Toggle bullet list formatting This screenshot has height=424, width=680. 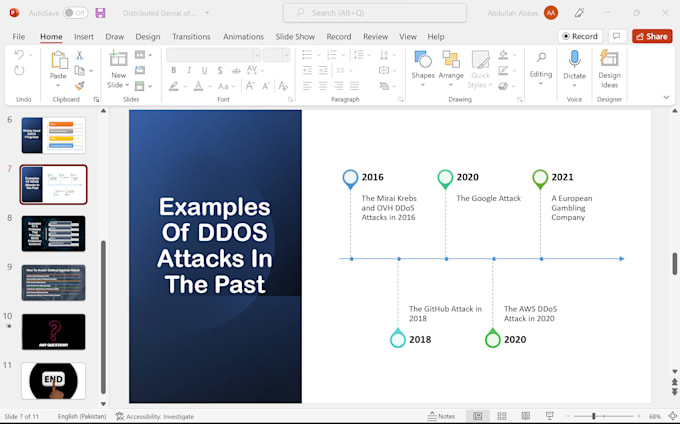pos(307,55)
